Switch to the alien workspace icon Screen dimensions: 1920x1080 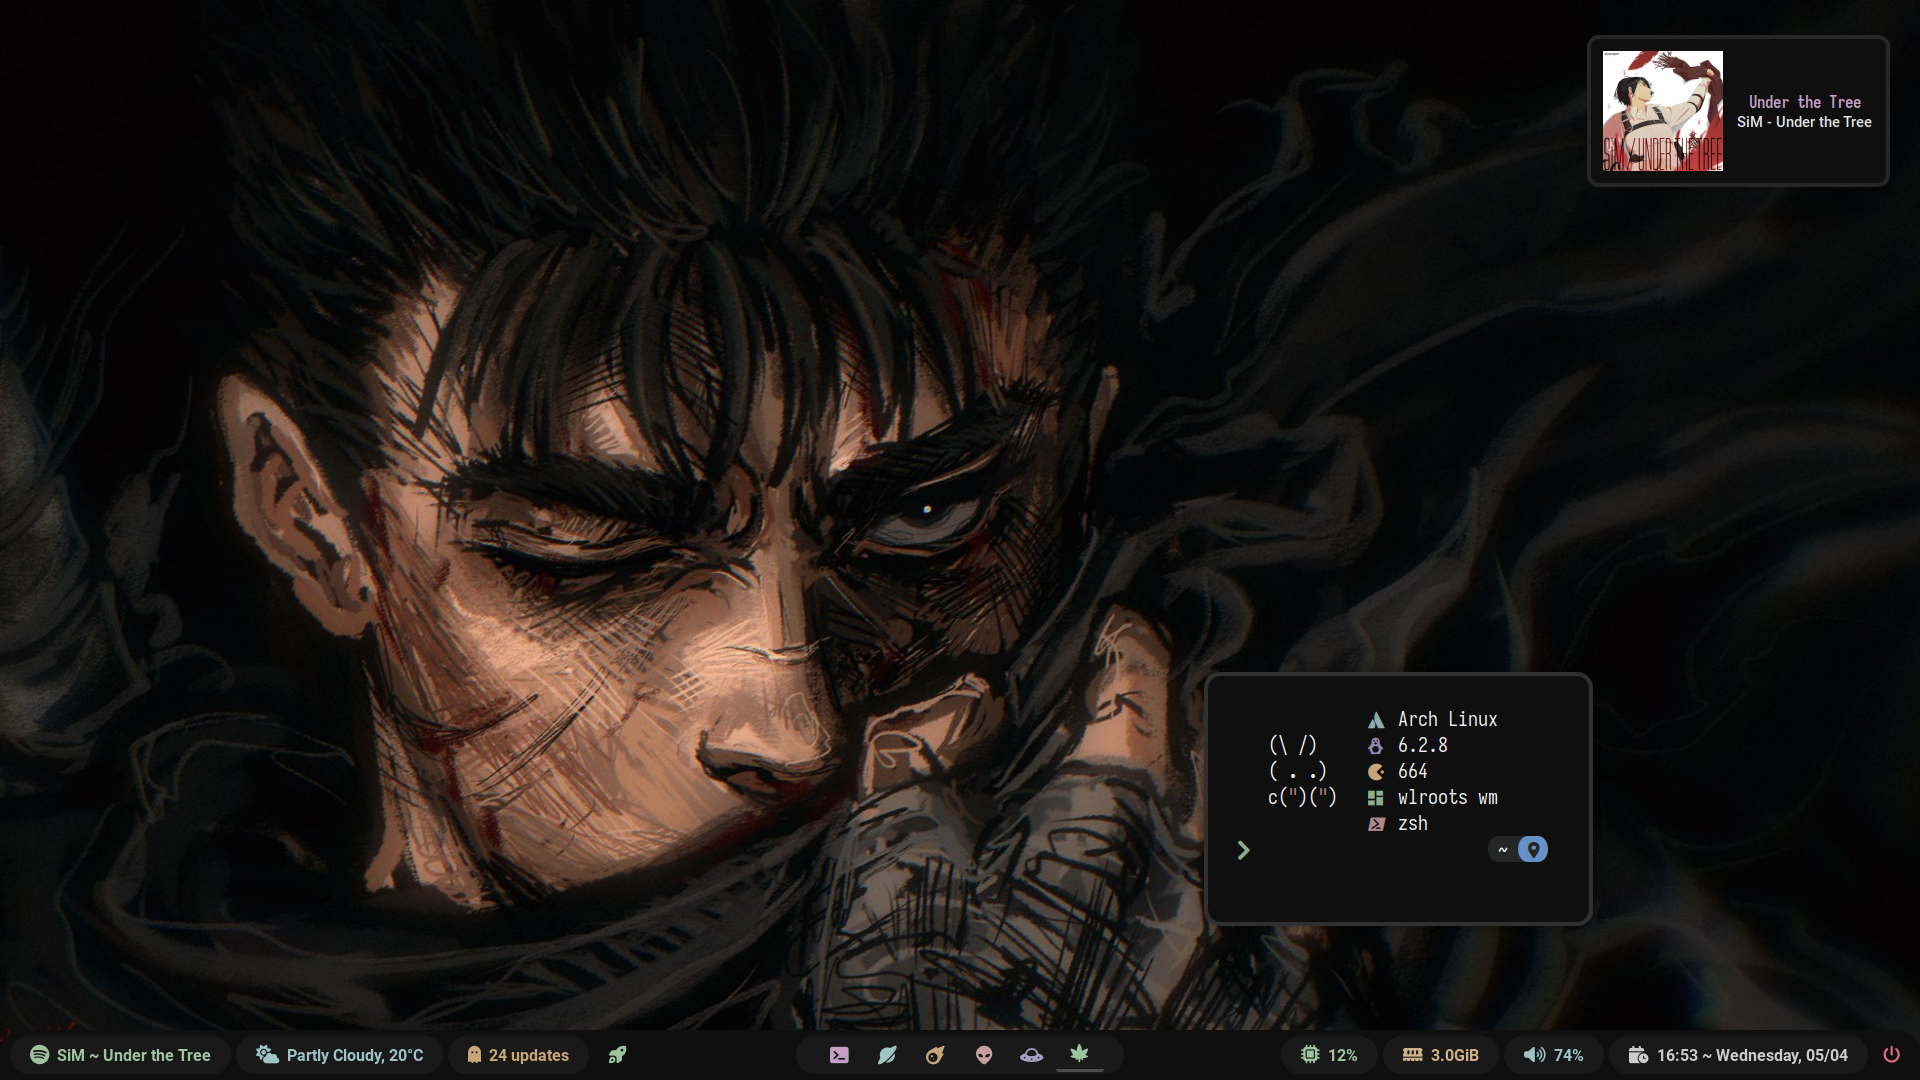(984, 1055)
